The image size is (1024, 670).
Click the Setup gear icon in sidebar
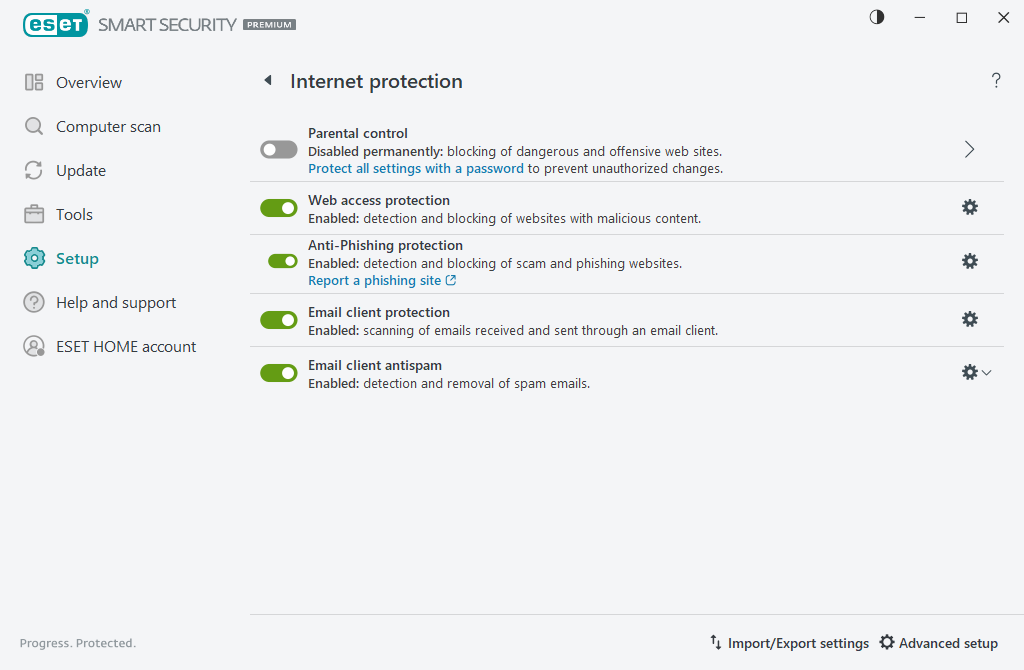click(33, 258)
